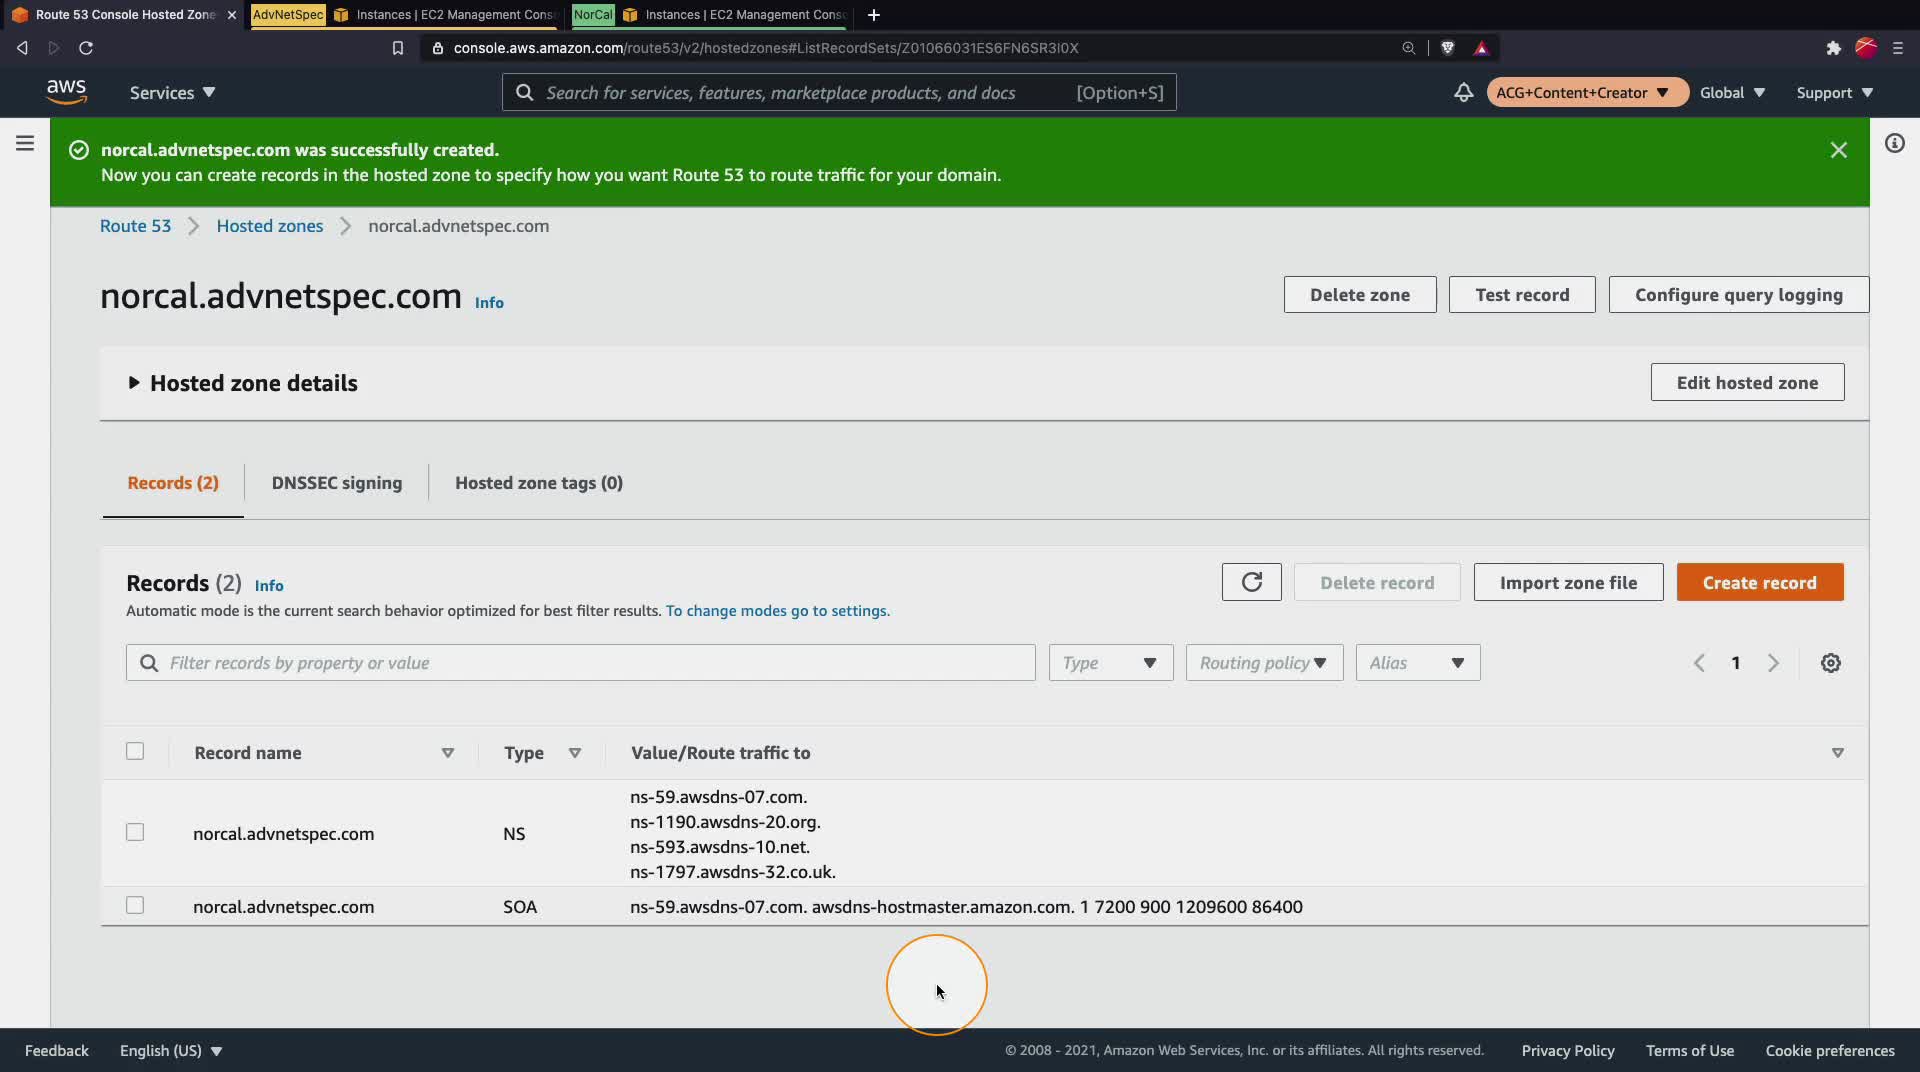This screenshot has width=1920, height=1072.
Task: Click the AWS services search box
Action: [839, 92]
